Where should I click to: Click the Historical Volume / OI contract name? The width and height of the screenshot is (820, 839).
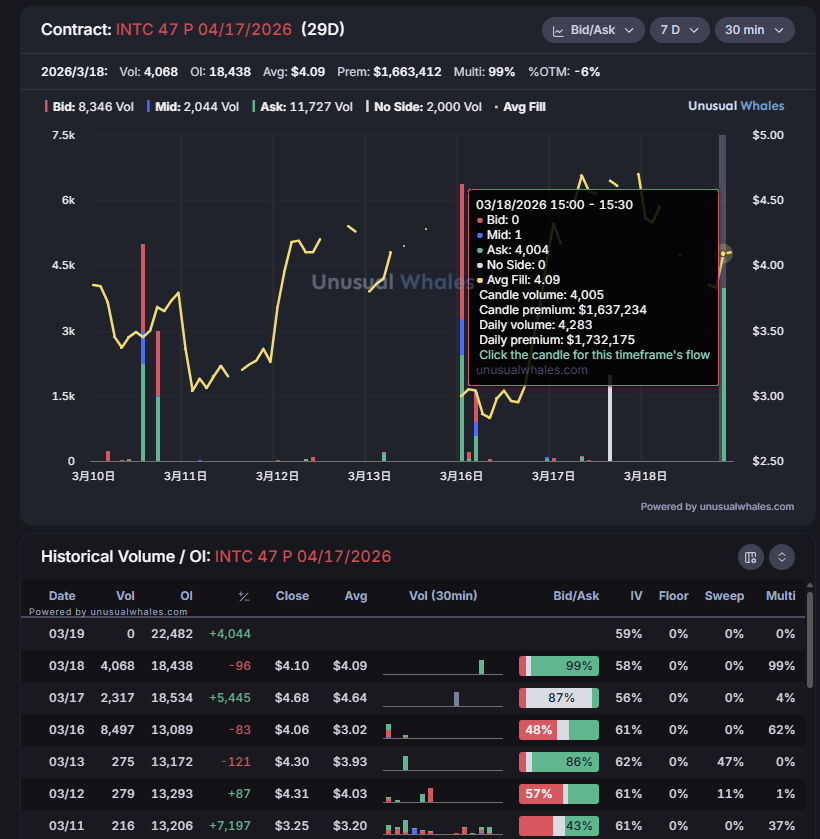tap(303, 556)
